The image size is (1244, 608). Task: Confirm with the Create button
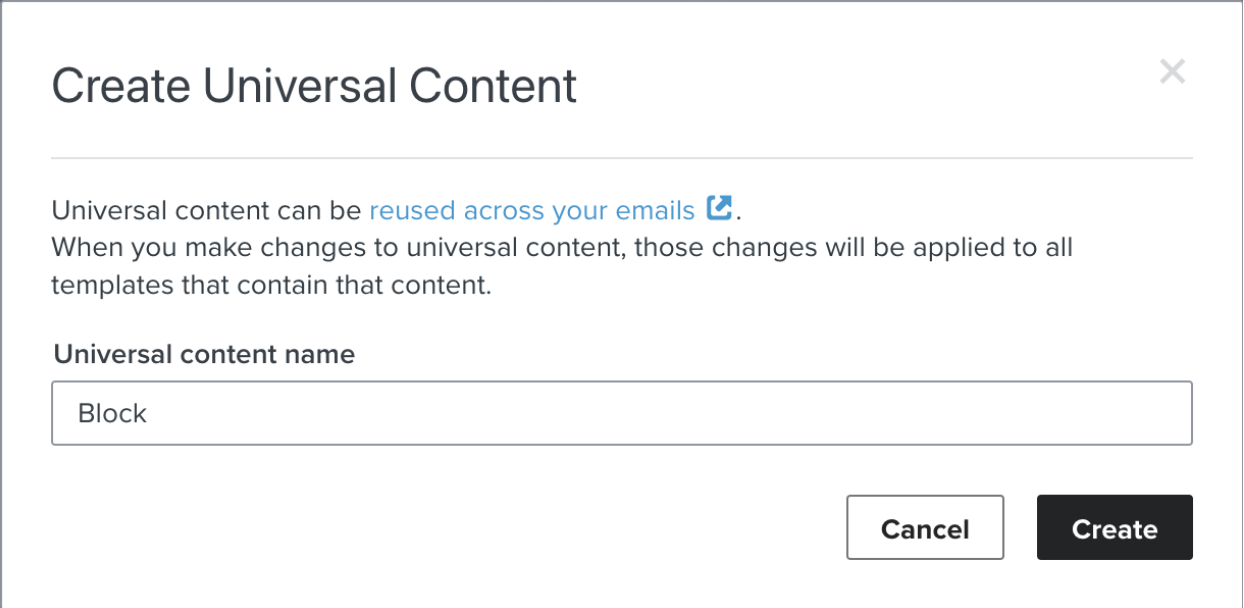pos(1114,528)
